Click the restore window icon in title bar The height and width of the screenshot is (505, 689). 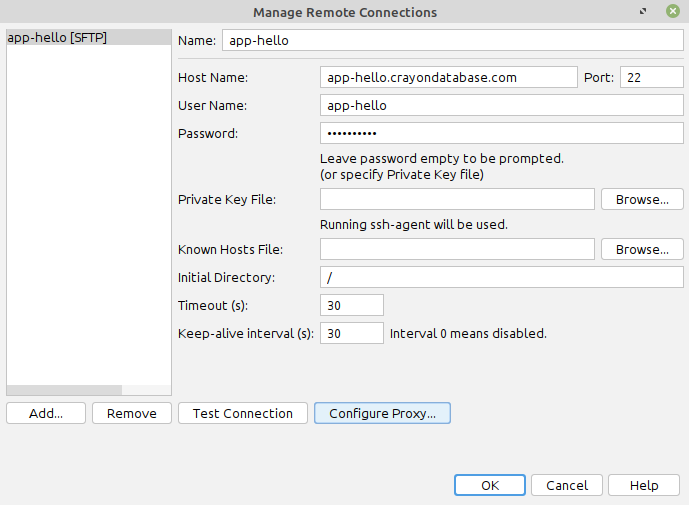coord(643,11)
